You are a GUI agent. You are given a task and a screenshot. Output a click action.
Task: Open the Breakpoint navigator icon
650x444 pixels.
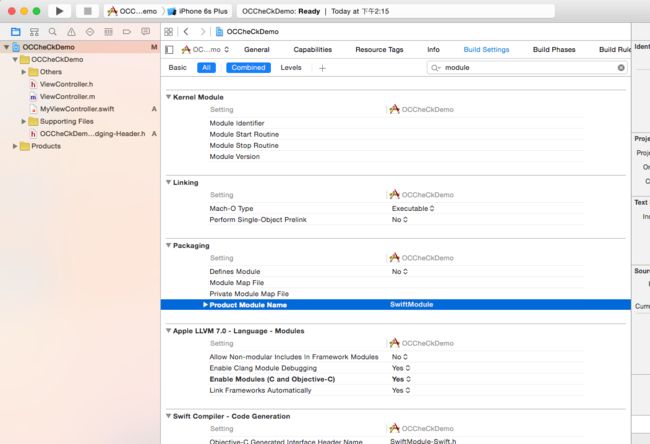[127, 32]
